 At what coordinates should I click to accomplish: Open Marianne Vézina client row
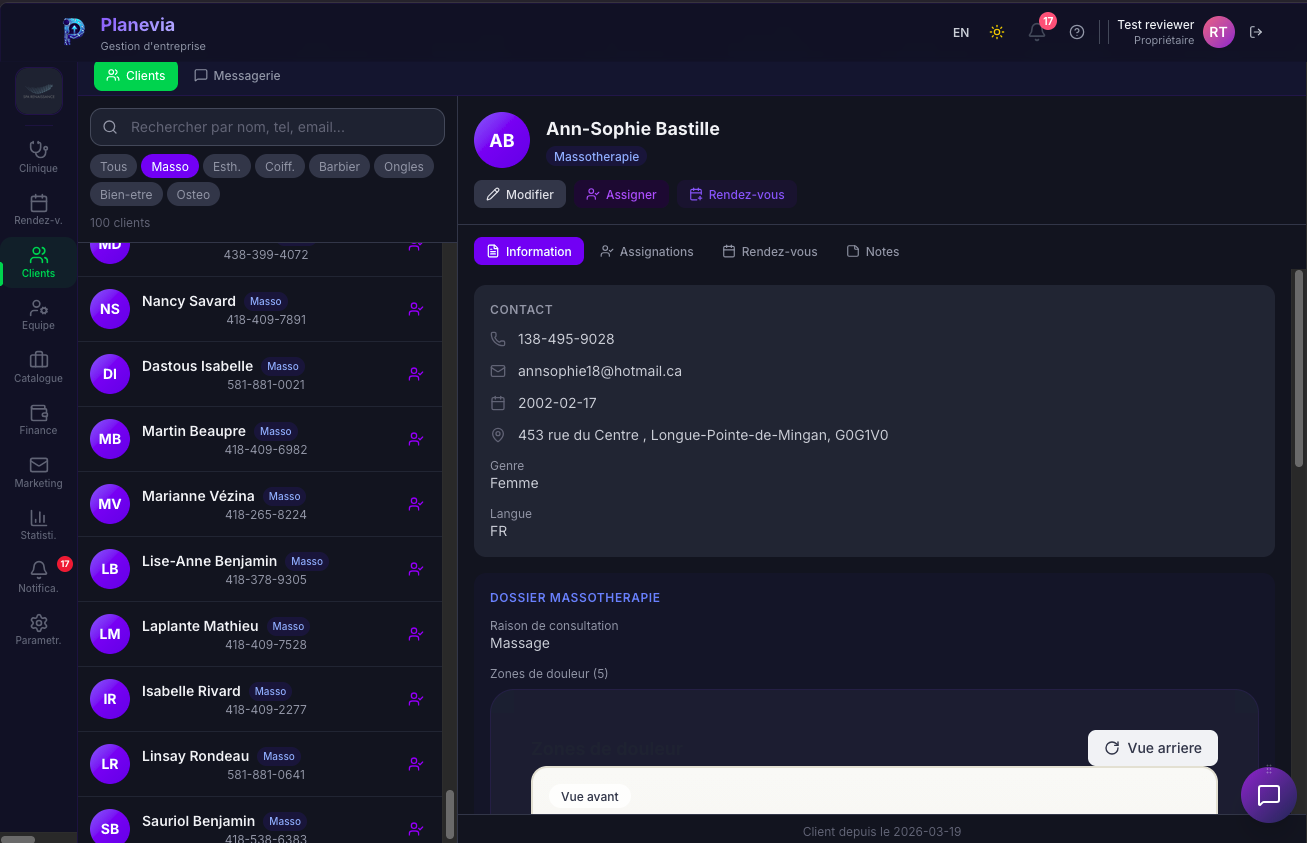(260, 504)
